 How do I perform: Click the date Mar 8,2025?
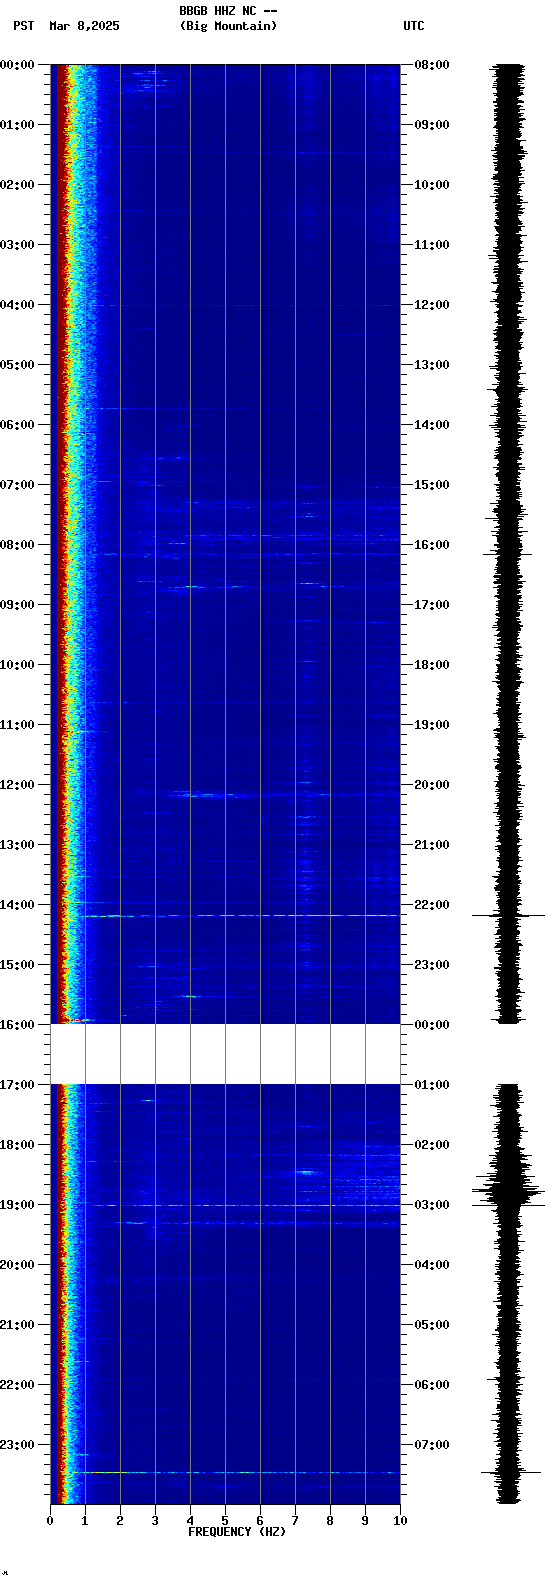click(x=84, y=26)
